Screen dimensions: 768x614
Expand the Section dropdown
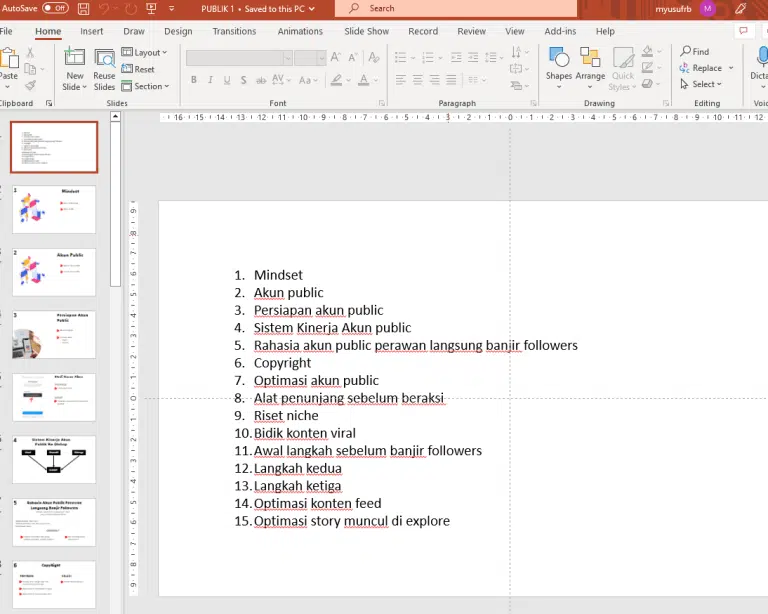(x=146, y=87)
